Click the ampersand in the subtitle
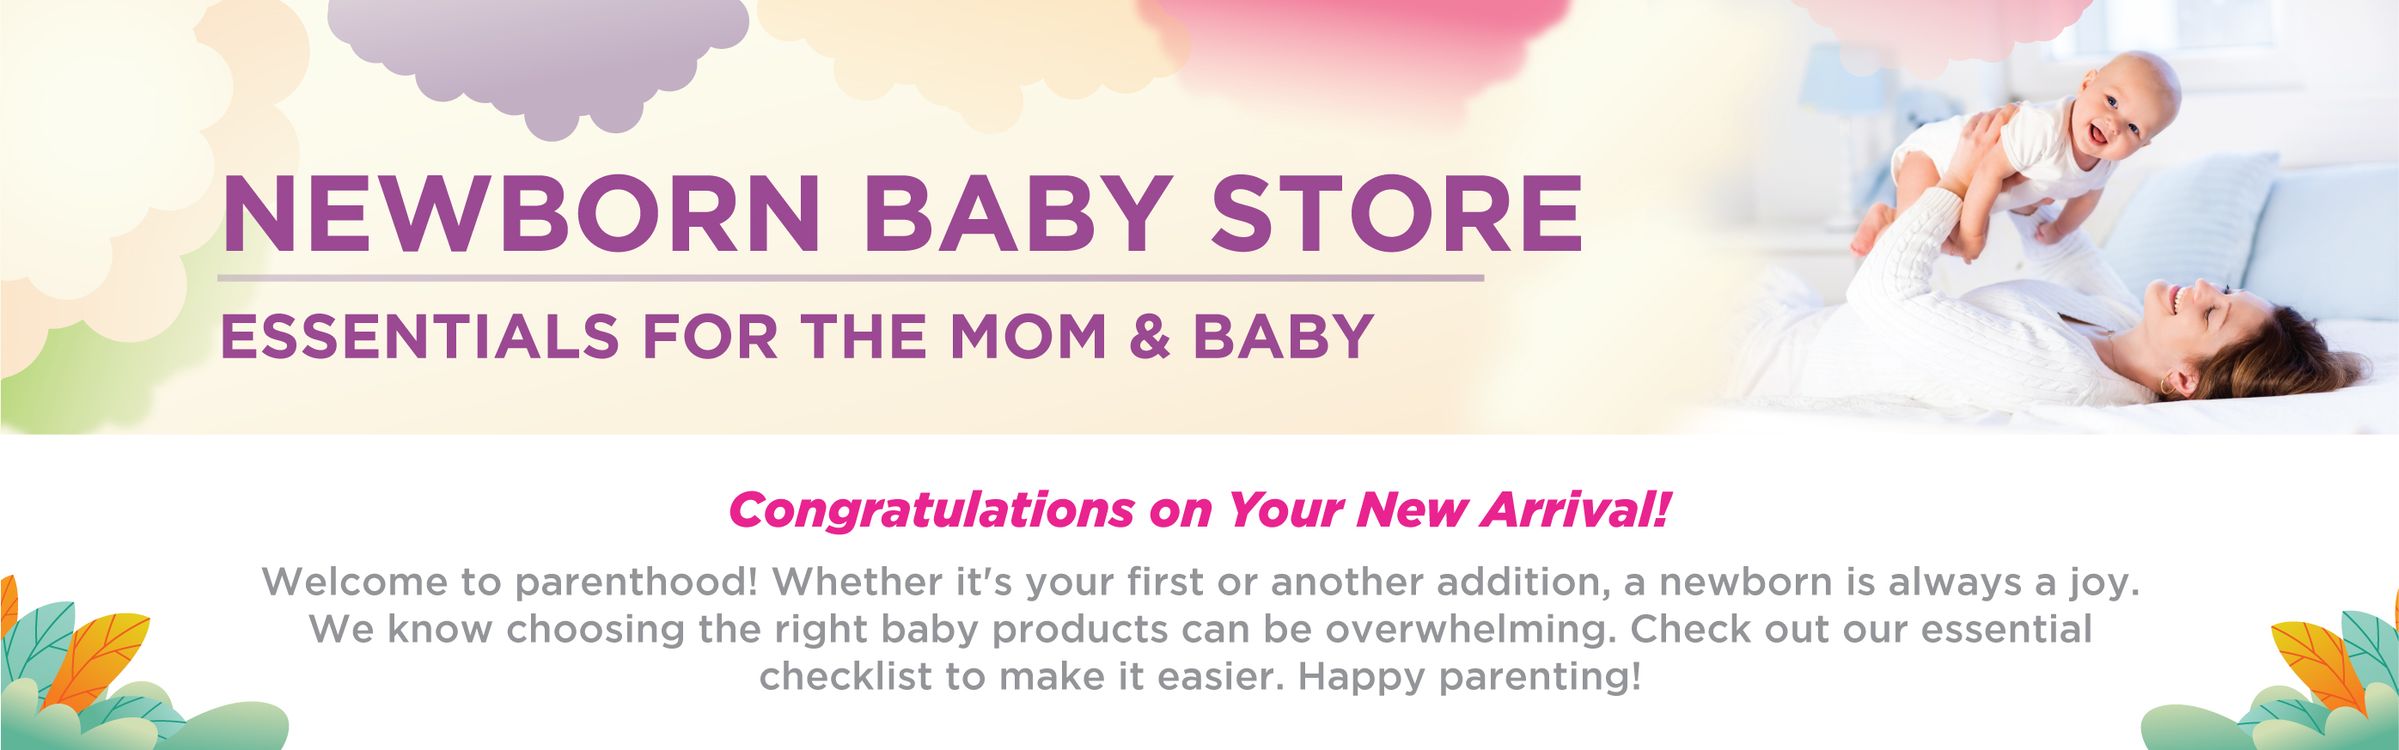The height and width of the screenshot is (750, 2399). pos(1149,336)
